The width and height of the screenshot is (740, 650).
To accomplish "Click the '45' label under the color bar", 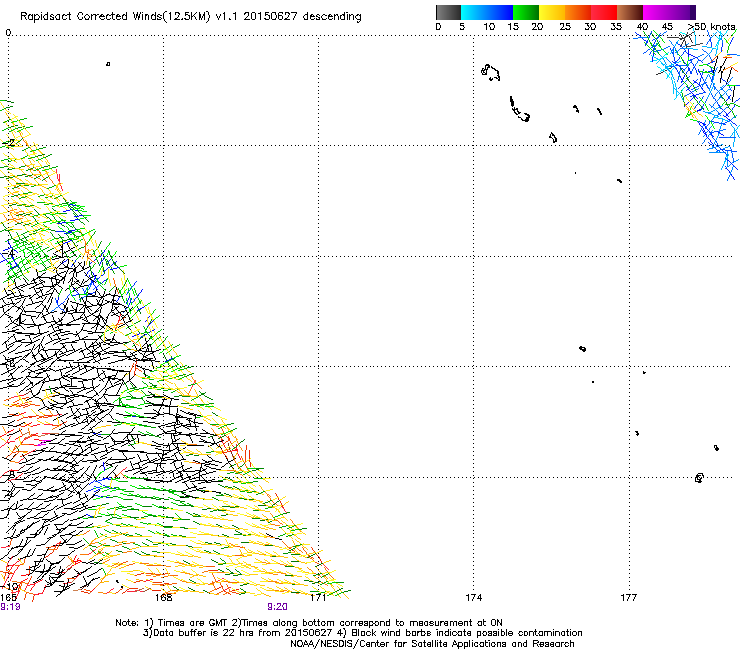I will (667, 26).
